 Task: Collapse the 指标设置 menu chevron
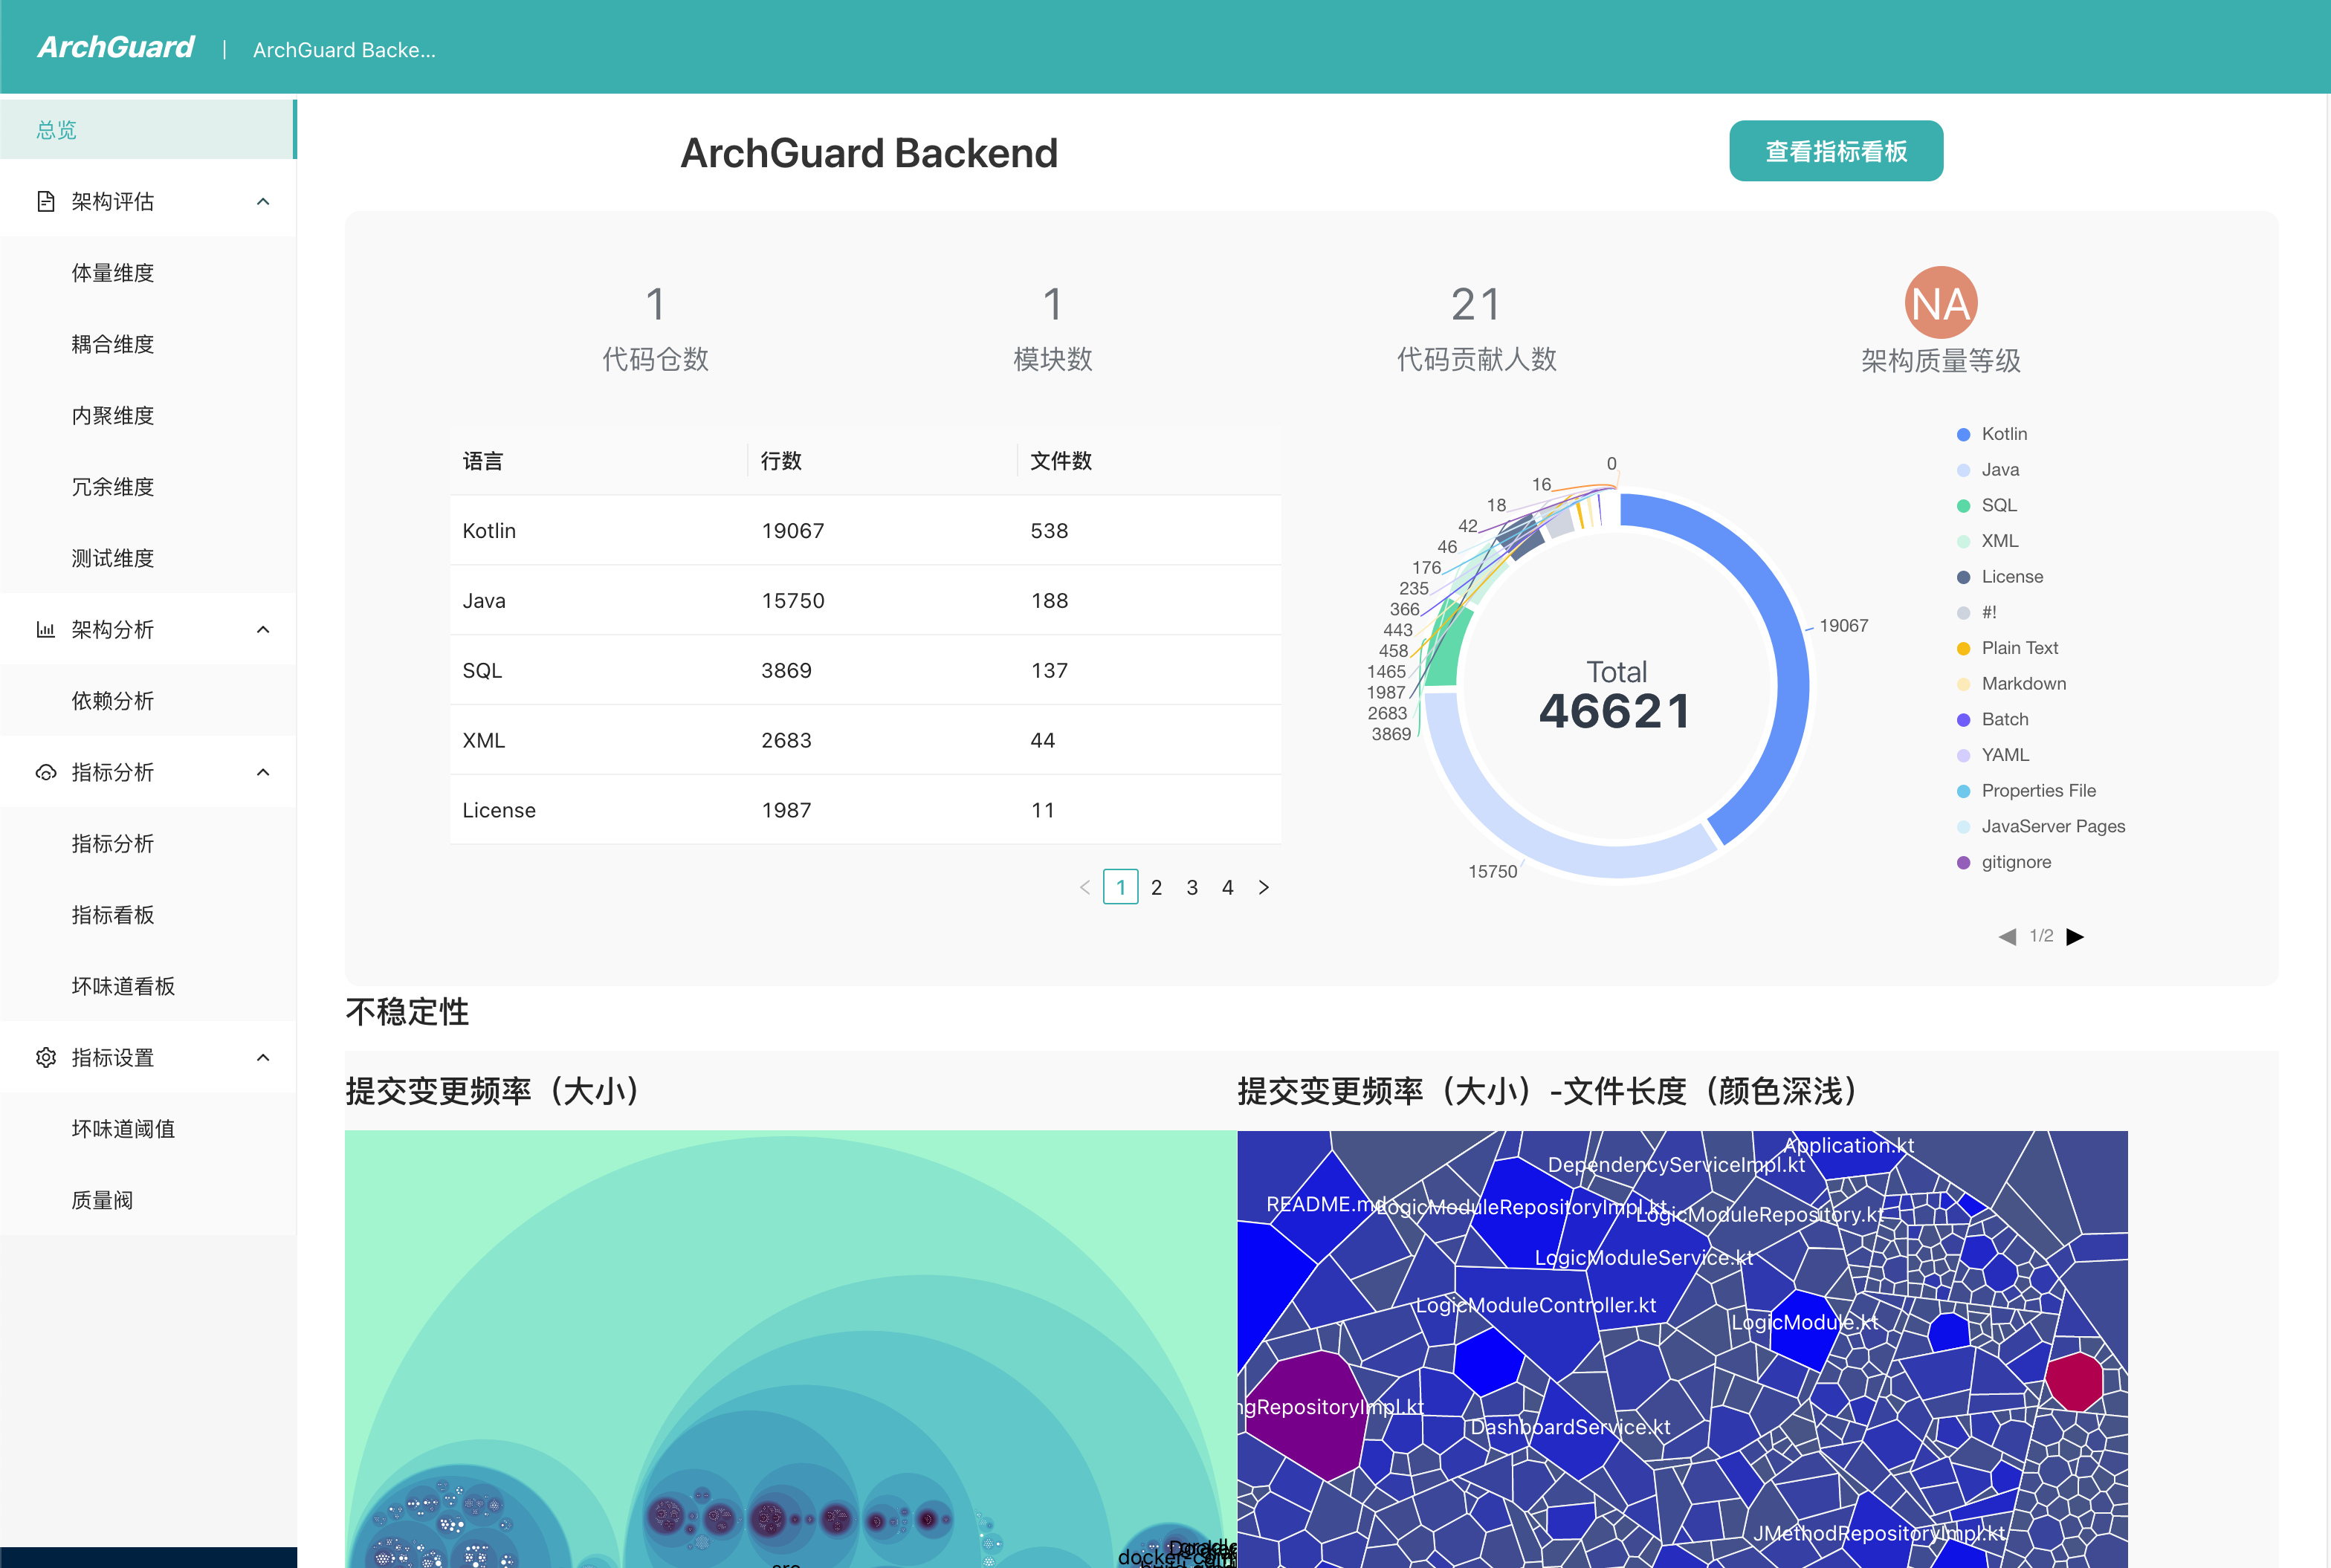click(263, 1058)
